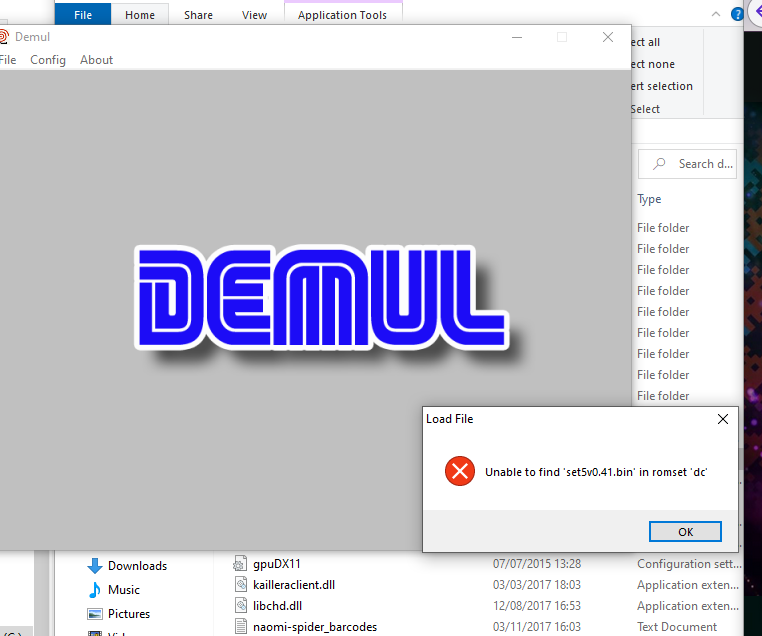Open the Demul Config menu
Image resolution: width=762 pixels, height=636 pixels.
click(48, 60)
